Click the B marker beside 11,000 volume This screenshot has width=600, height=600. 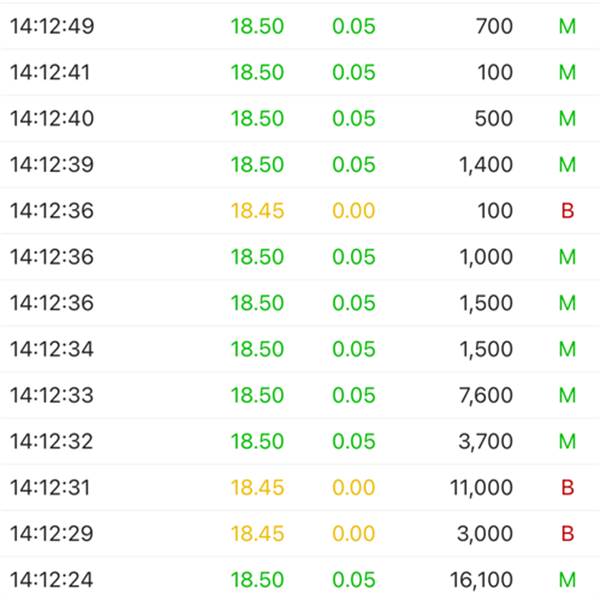point(567,487)
